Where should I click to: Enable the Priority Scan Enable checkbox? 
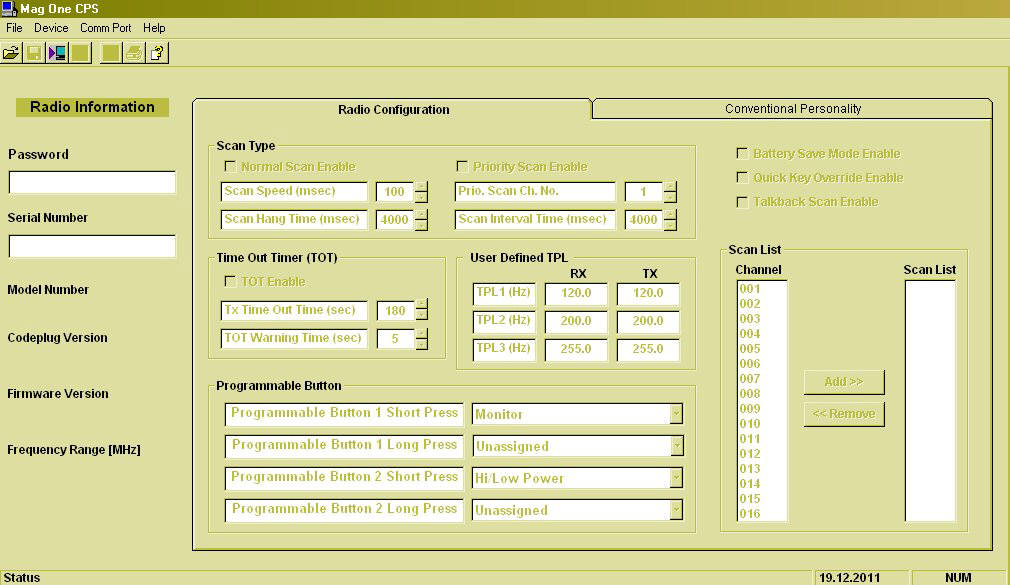coord(462,166)
